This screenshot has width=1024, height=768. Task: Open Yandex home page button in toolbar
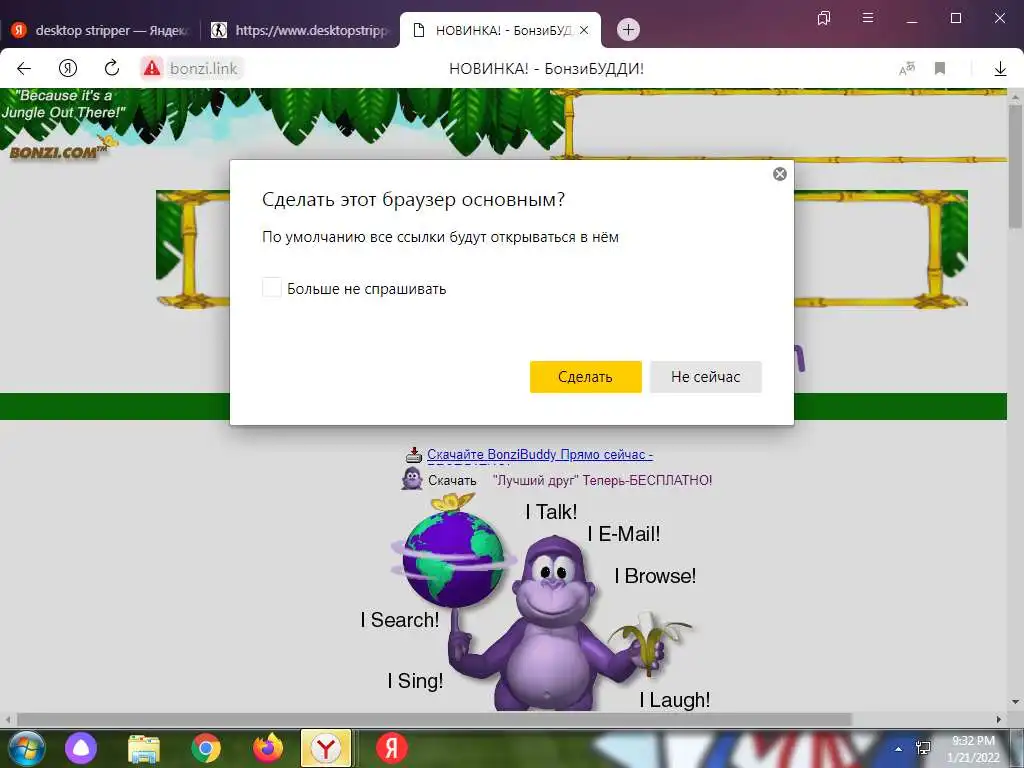tap(68, 68)
